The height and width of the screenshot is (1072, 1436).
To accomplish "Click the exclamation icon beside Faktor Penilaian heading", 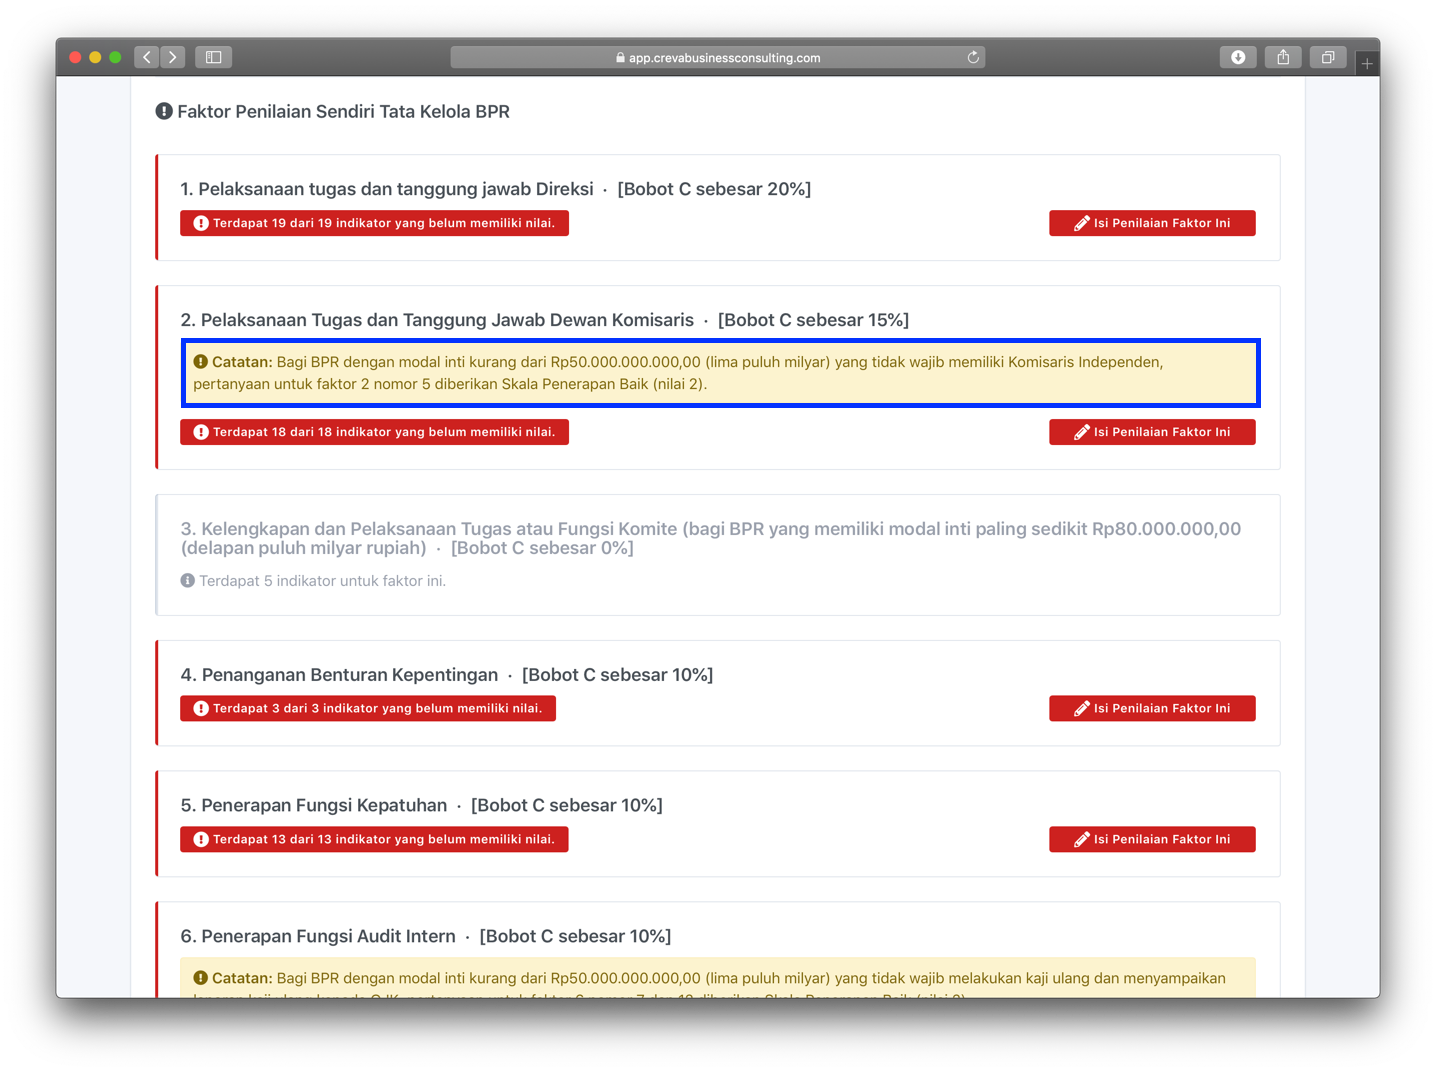I will 164,111.
